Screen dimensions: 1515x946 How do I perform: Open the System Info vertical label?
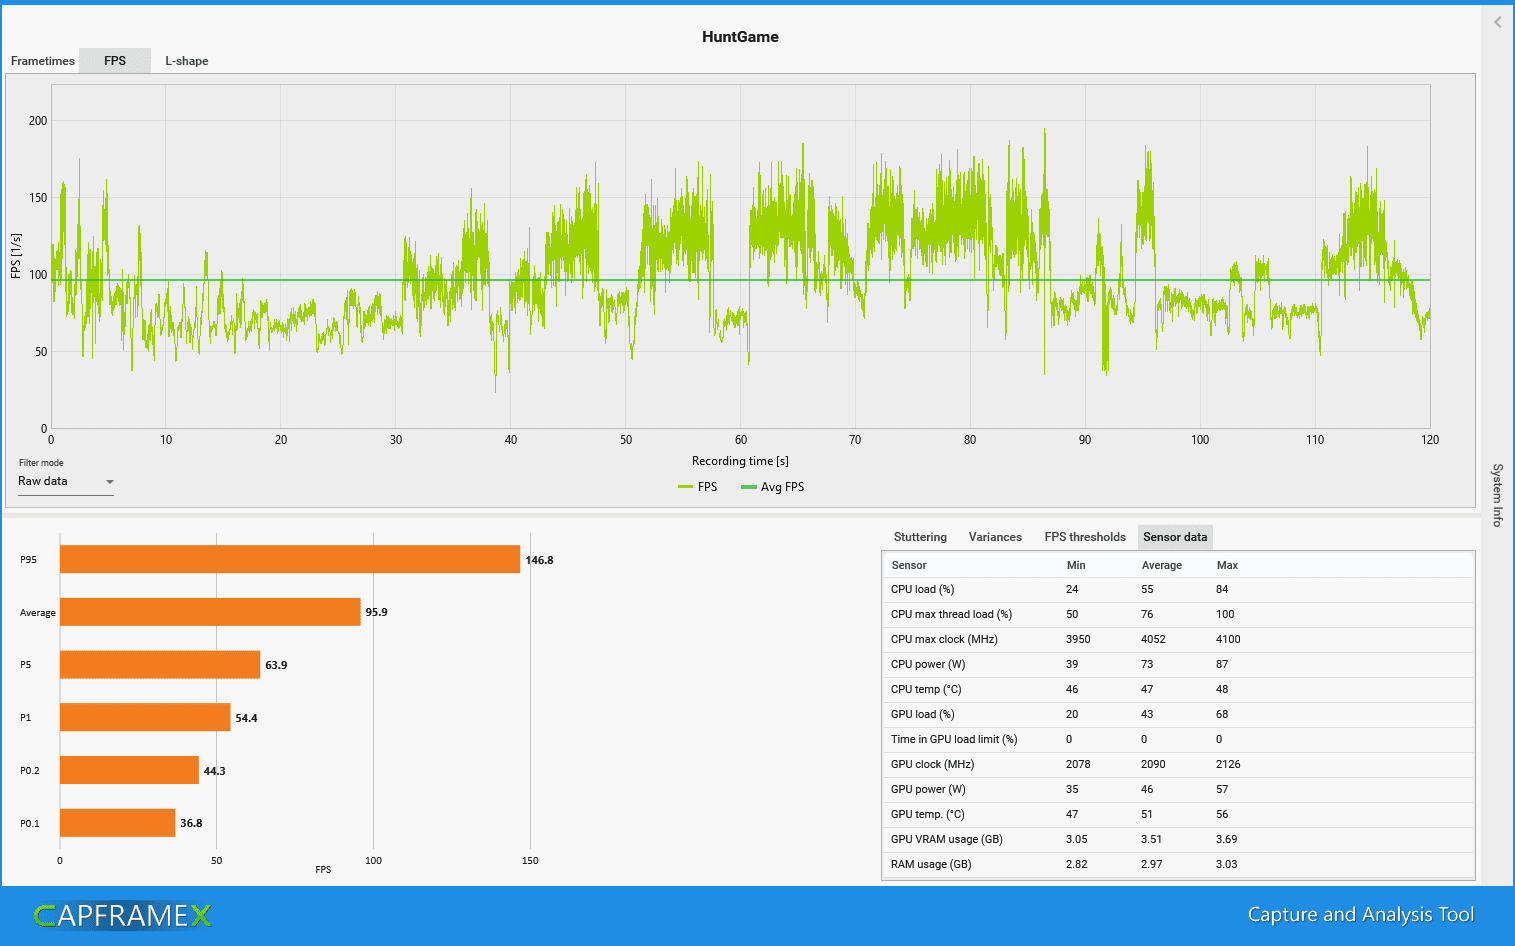click(1497, 495)
